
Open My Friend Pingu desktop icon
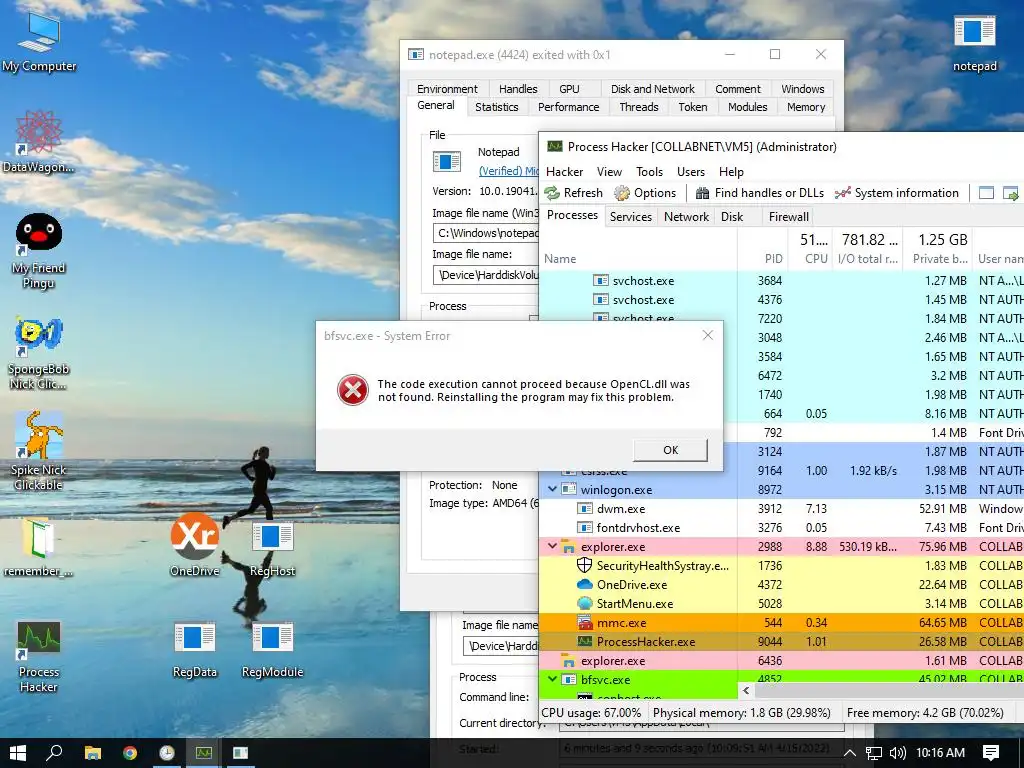39,251
